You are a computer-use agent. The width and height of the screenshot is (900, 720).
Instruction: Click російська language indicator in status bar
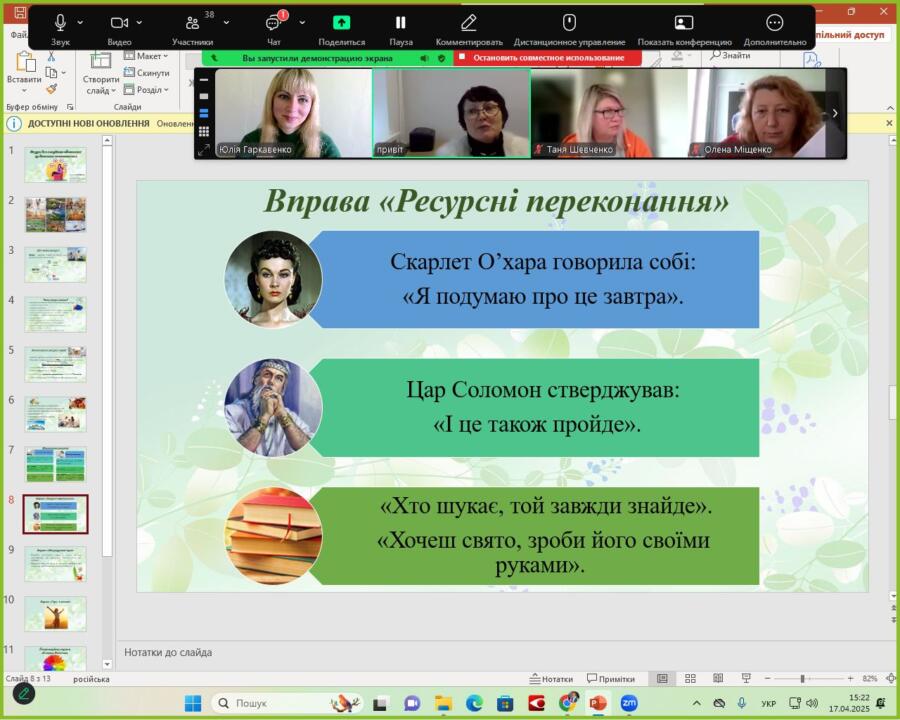pos(91,679)
